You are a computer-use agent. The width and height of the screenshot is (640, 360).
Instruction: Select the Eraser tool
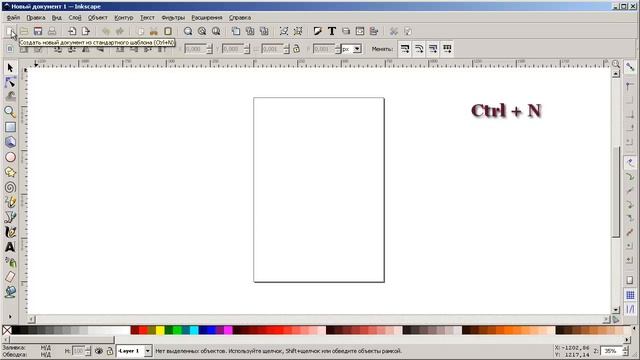[10, 277]
